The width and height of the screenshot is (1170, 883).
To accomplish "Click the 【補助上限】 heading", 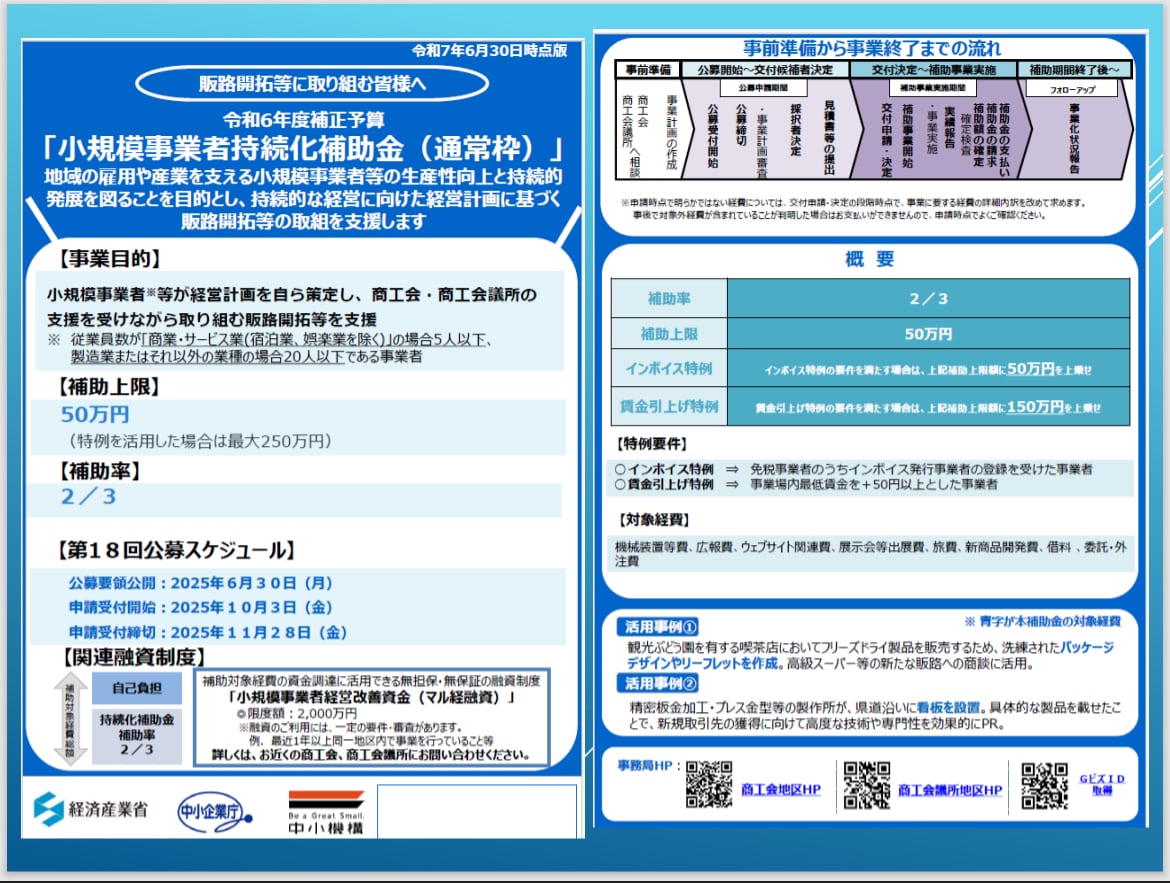I will (x=109, y=387).
